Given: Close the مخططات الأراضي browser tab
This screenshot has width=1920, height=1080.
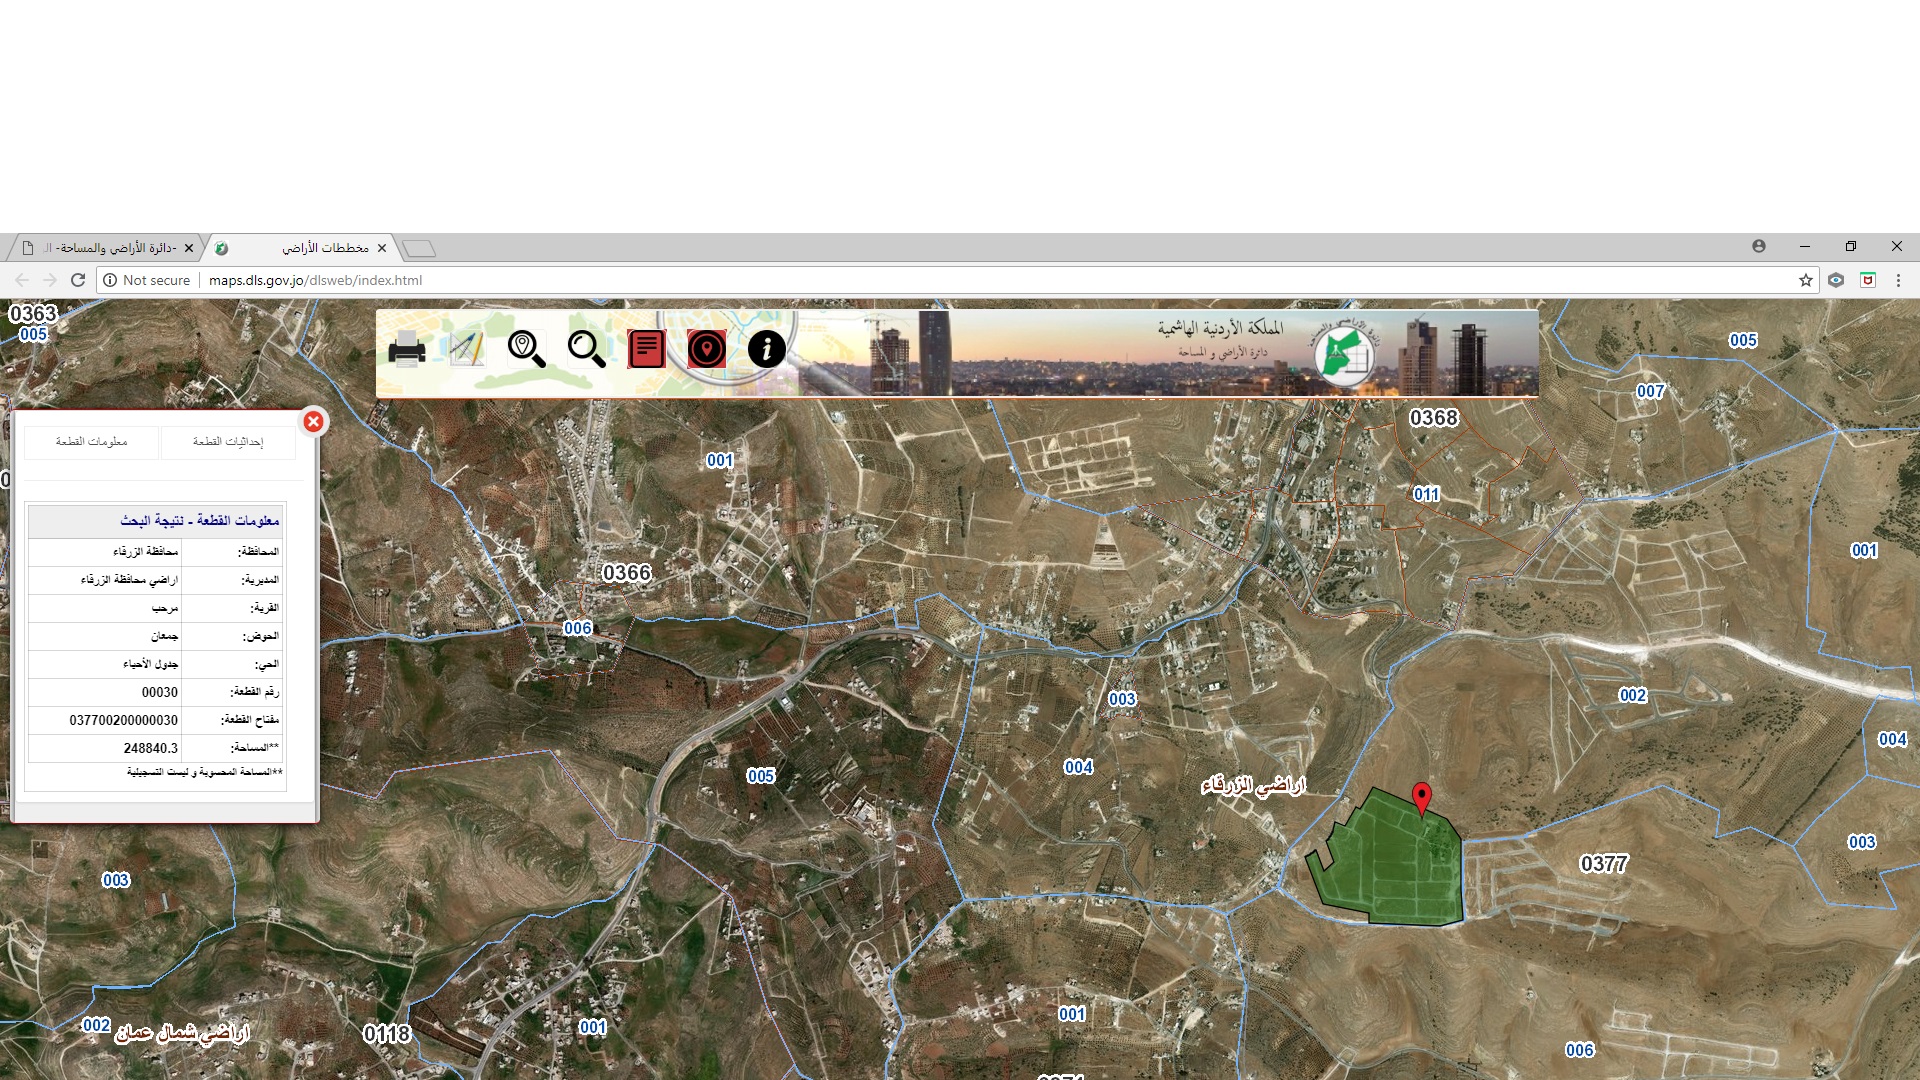Looking at the screenshot, I should [382, 248].
